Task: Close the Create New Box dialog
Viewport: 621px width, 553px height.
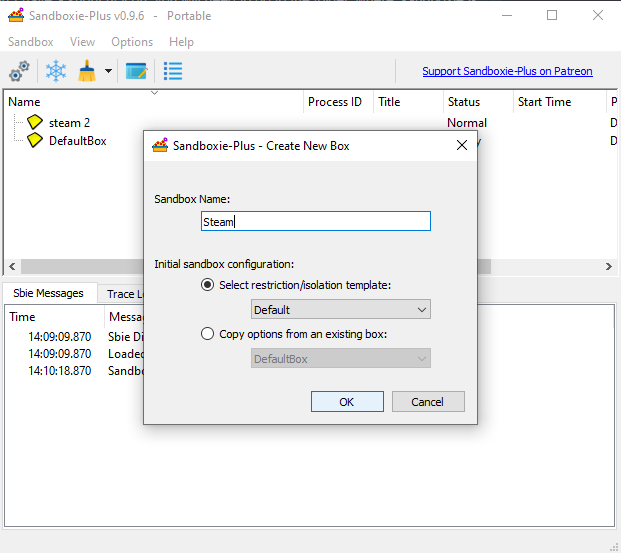Action: point(462,145)
